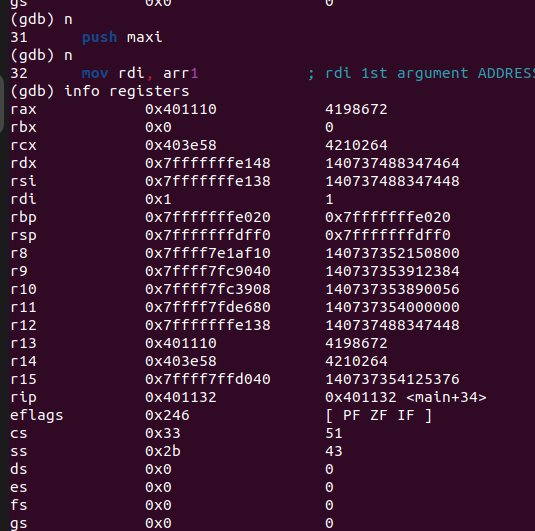This screenshot has height=531, width=535.
Task: Click the 'push maxi' source line
Action: point(122,37)
